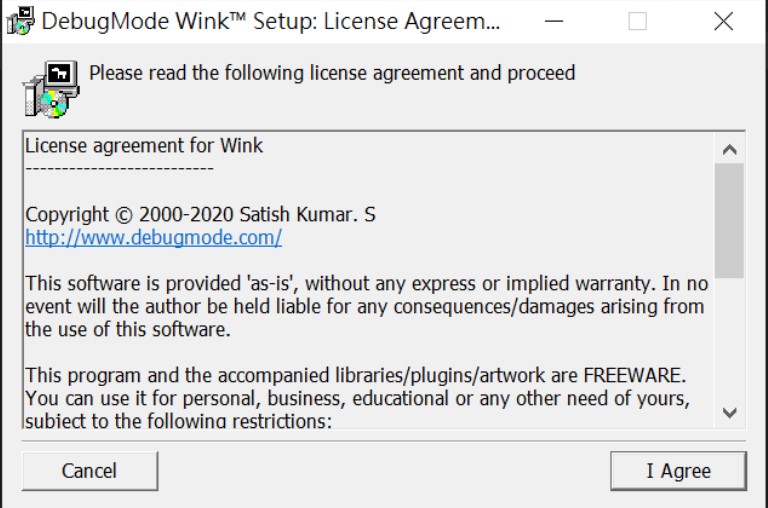
Task: Click the 'subject to the following restrictions' line
Action: [179, 421]
